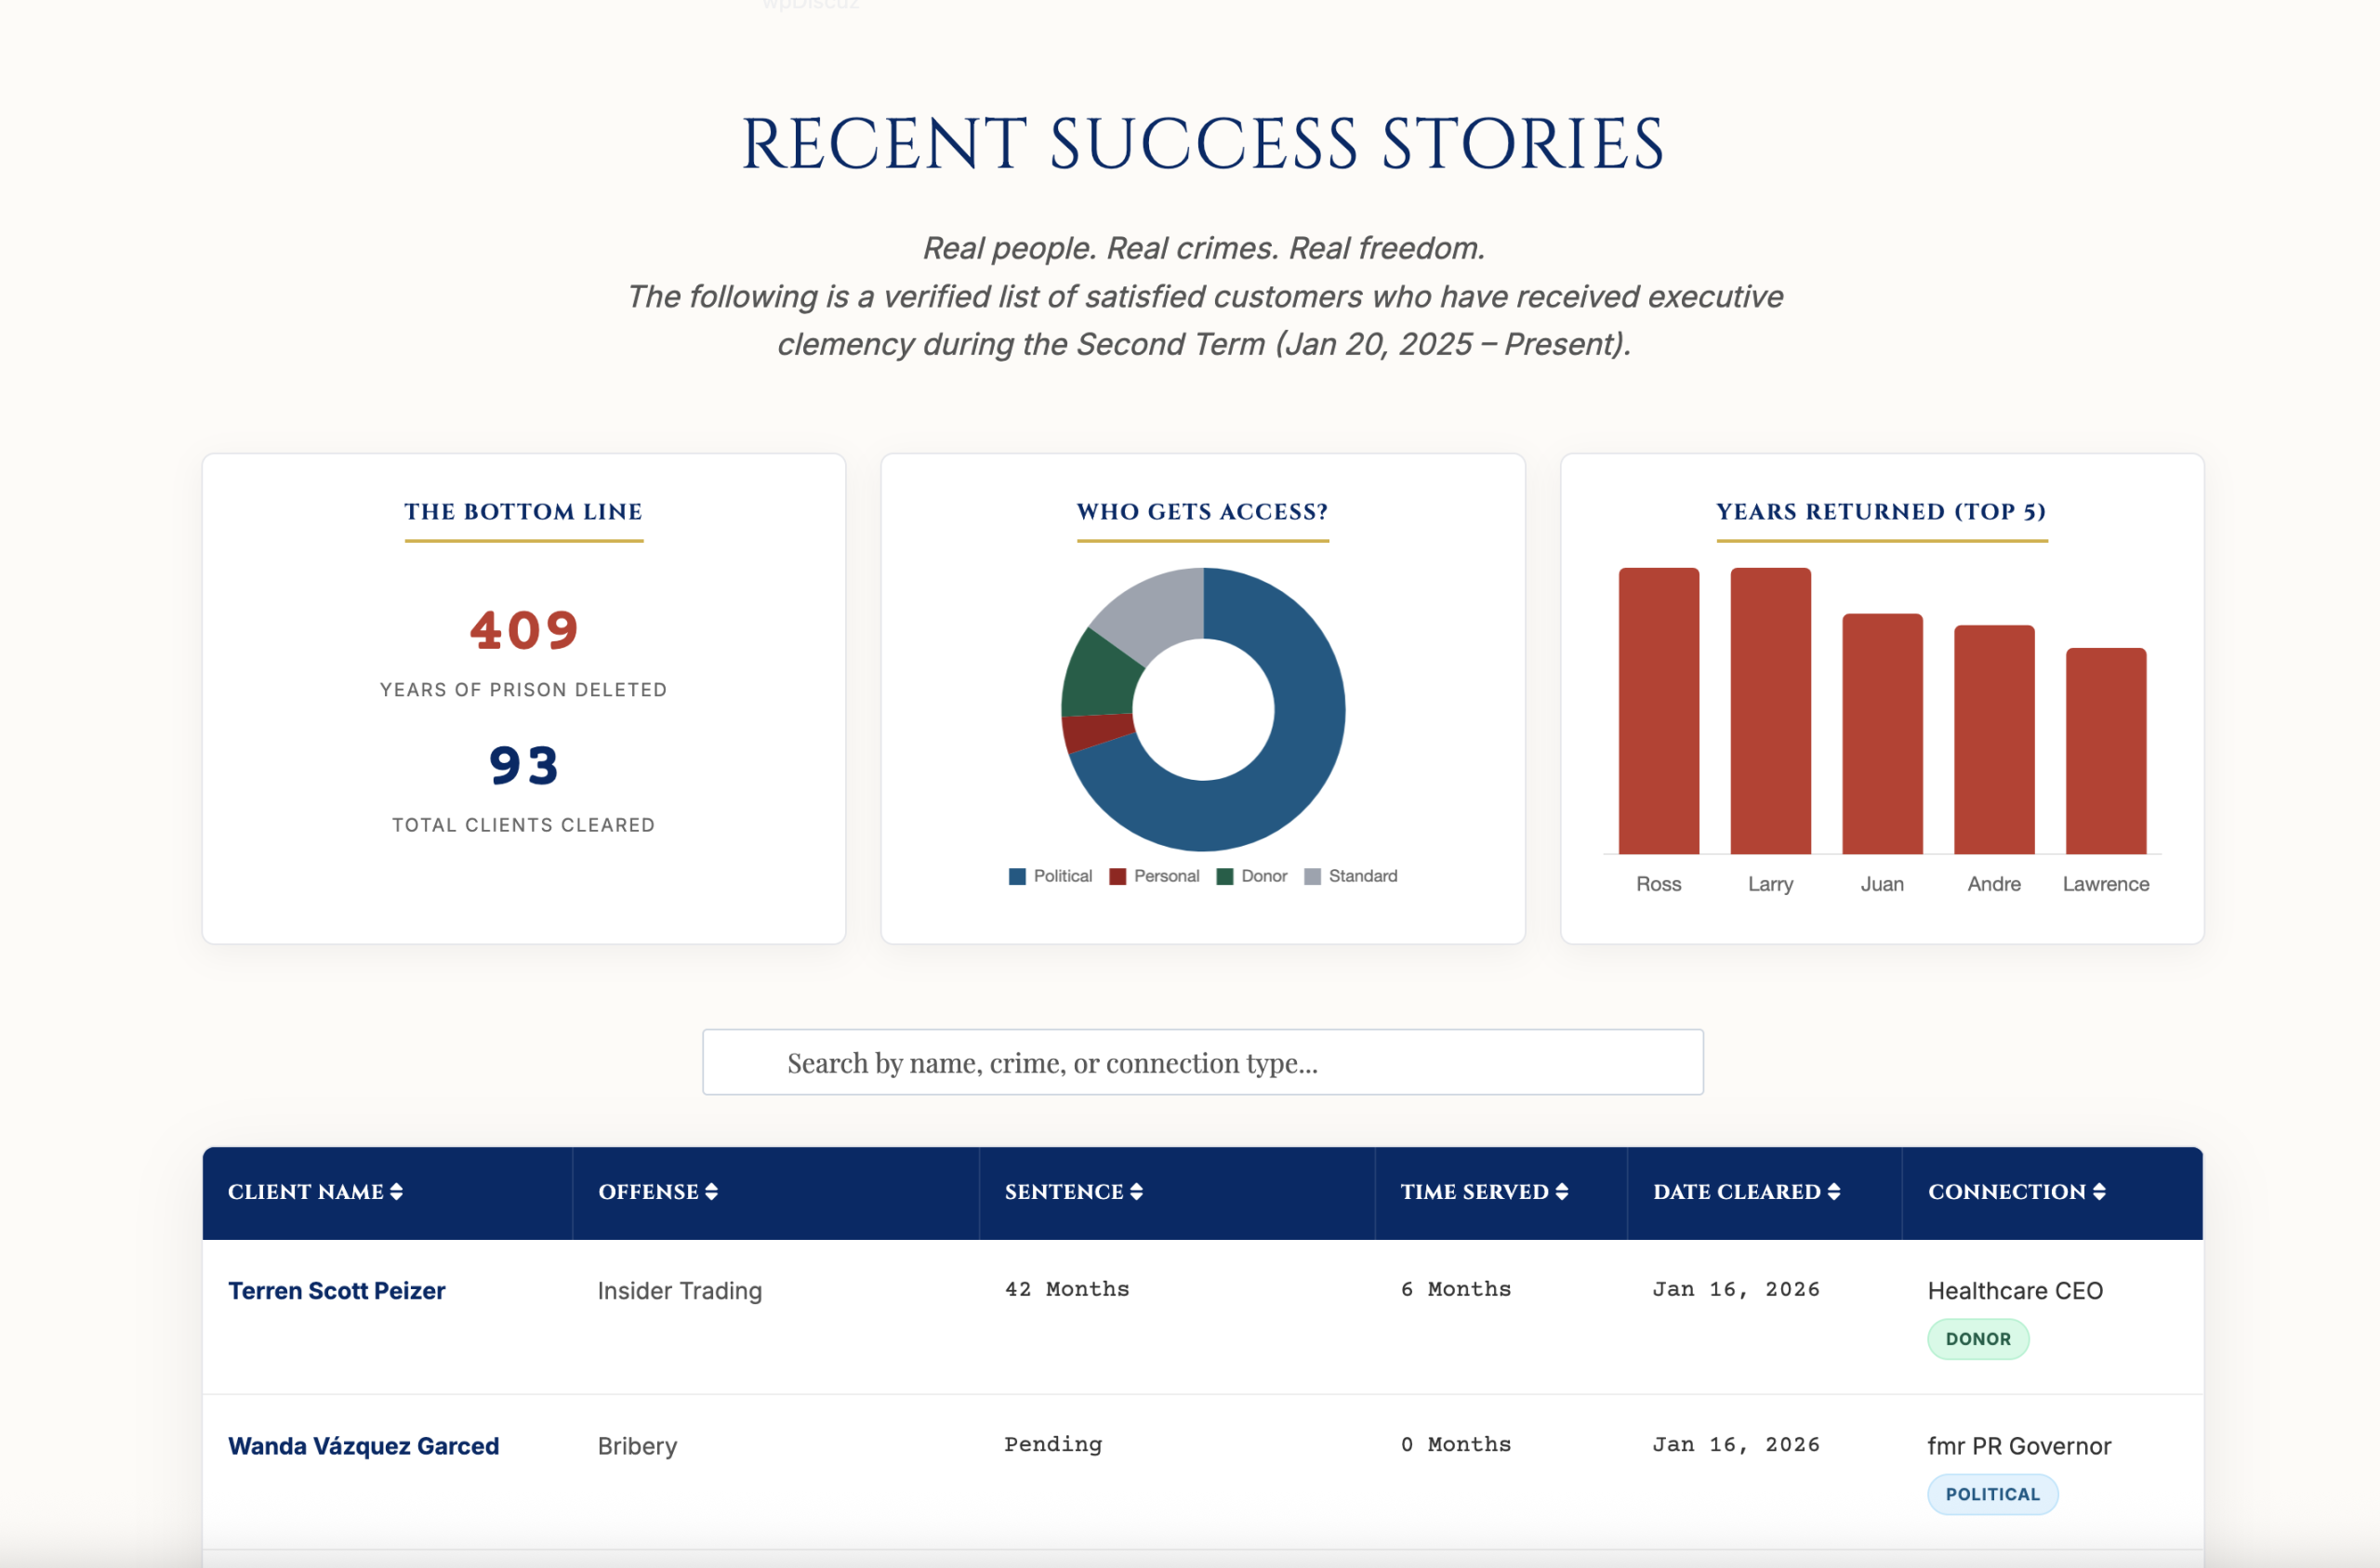Open Terren Scott Peizer client link
The image size is (2380, 1568).
click(x=336, y=1291)
